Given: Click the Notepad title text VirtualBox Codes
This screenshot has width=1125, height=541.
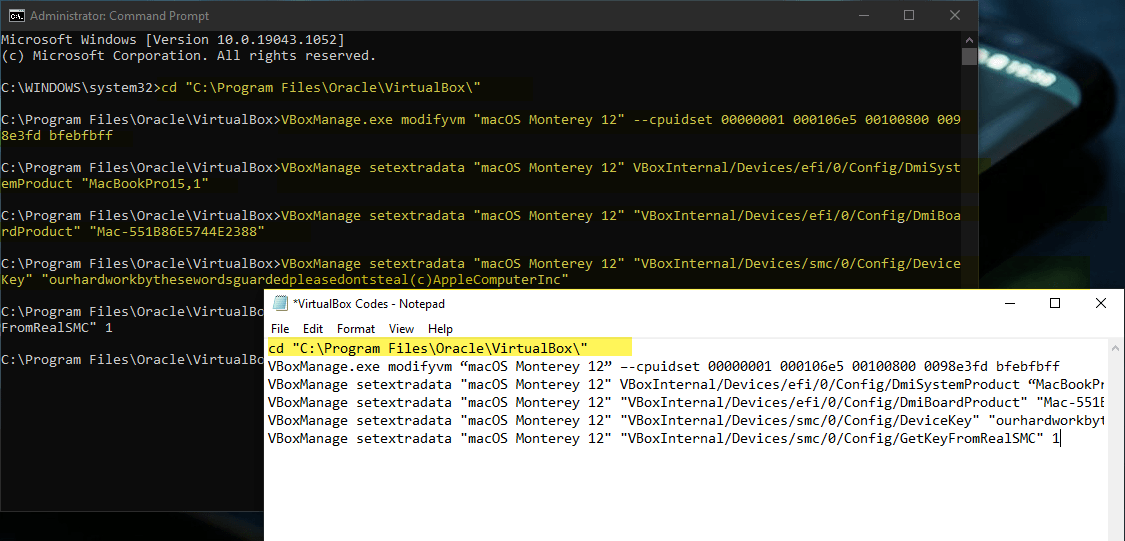Looking at the screenshot, I should point(369,304).
